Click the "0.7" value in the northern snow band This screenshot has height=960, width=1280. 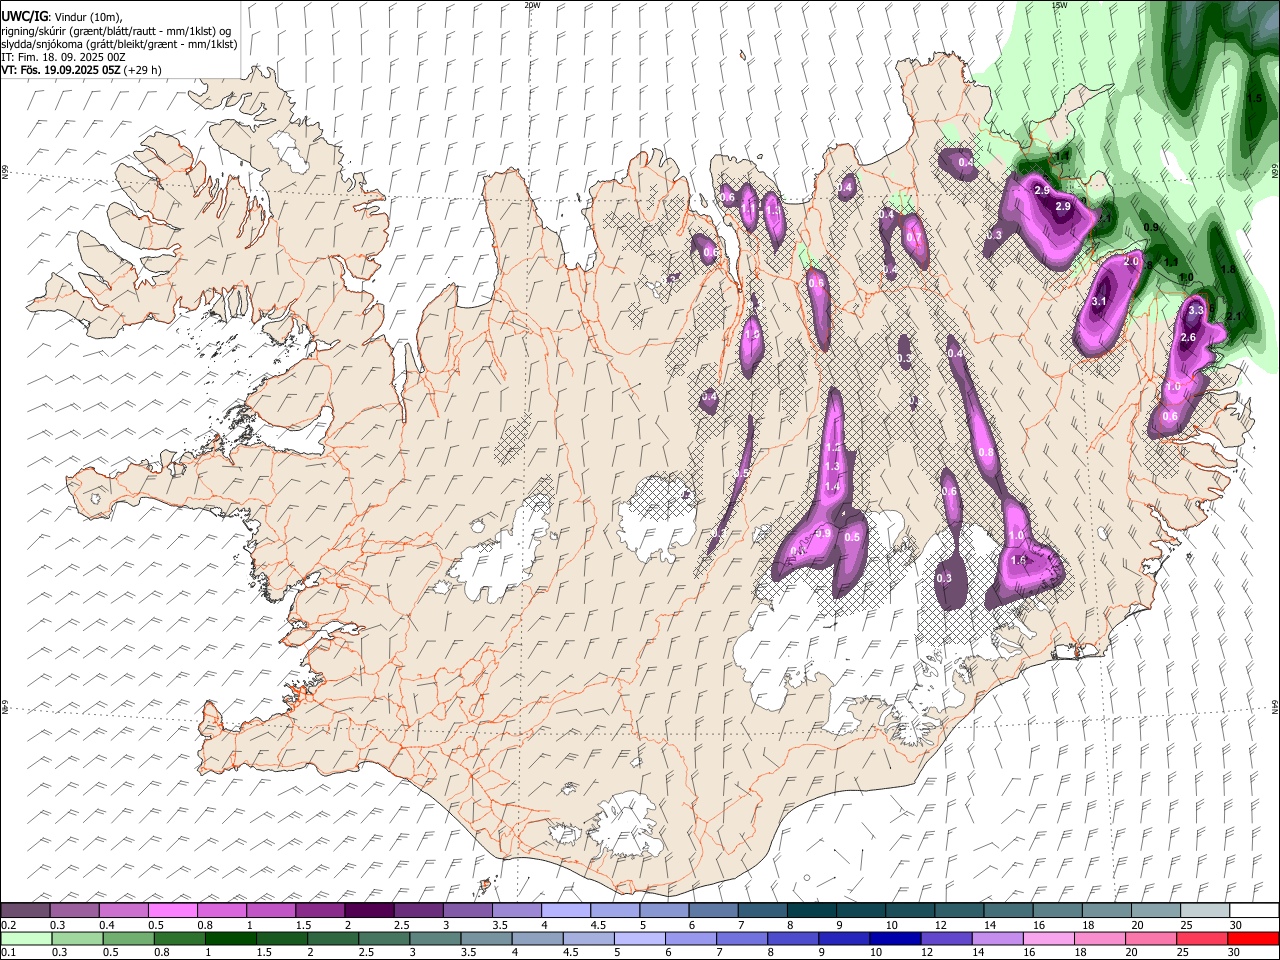click(x=913, y=238)
